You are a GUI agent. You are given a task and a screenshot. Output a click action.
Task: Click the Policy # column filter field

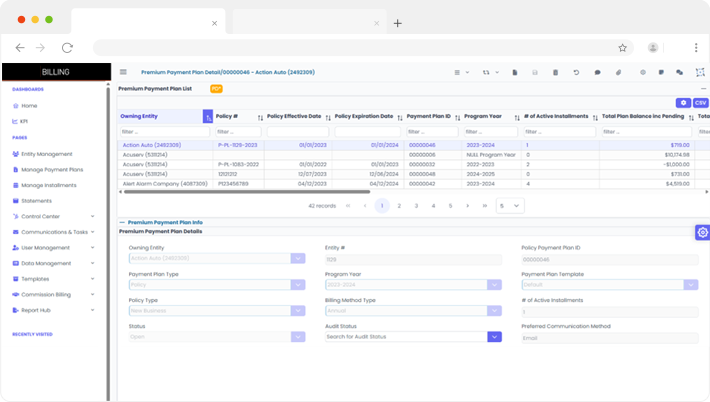238,131
